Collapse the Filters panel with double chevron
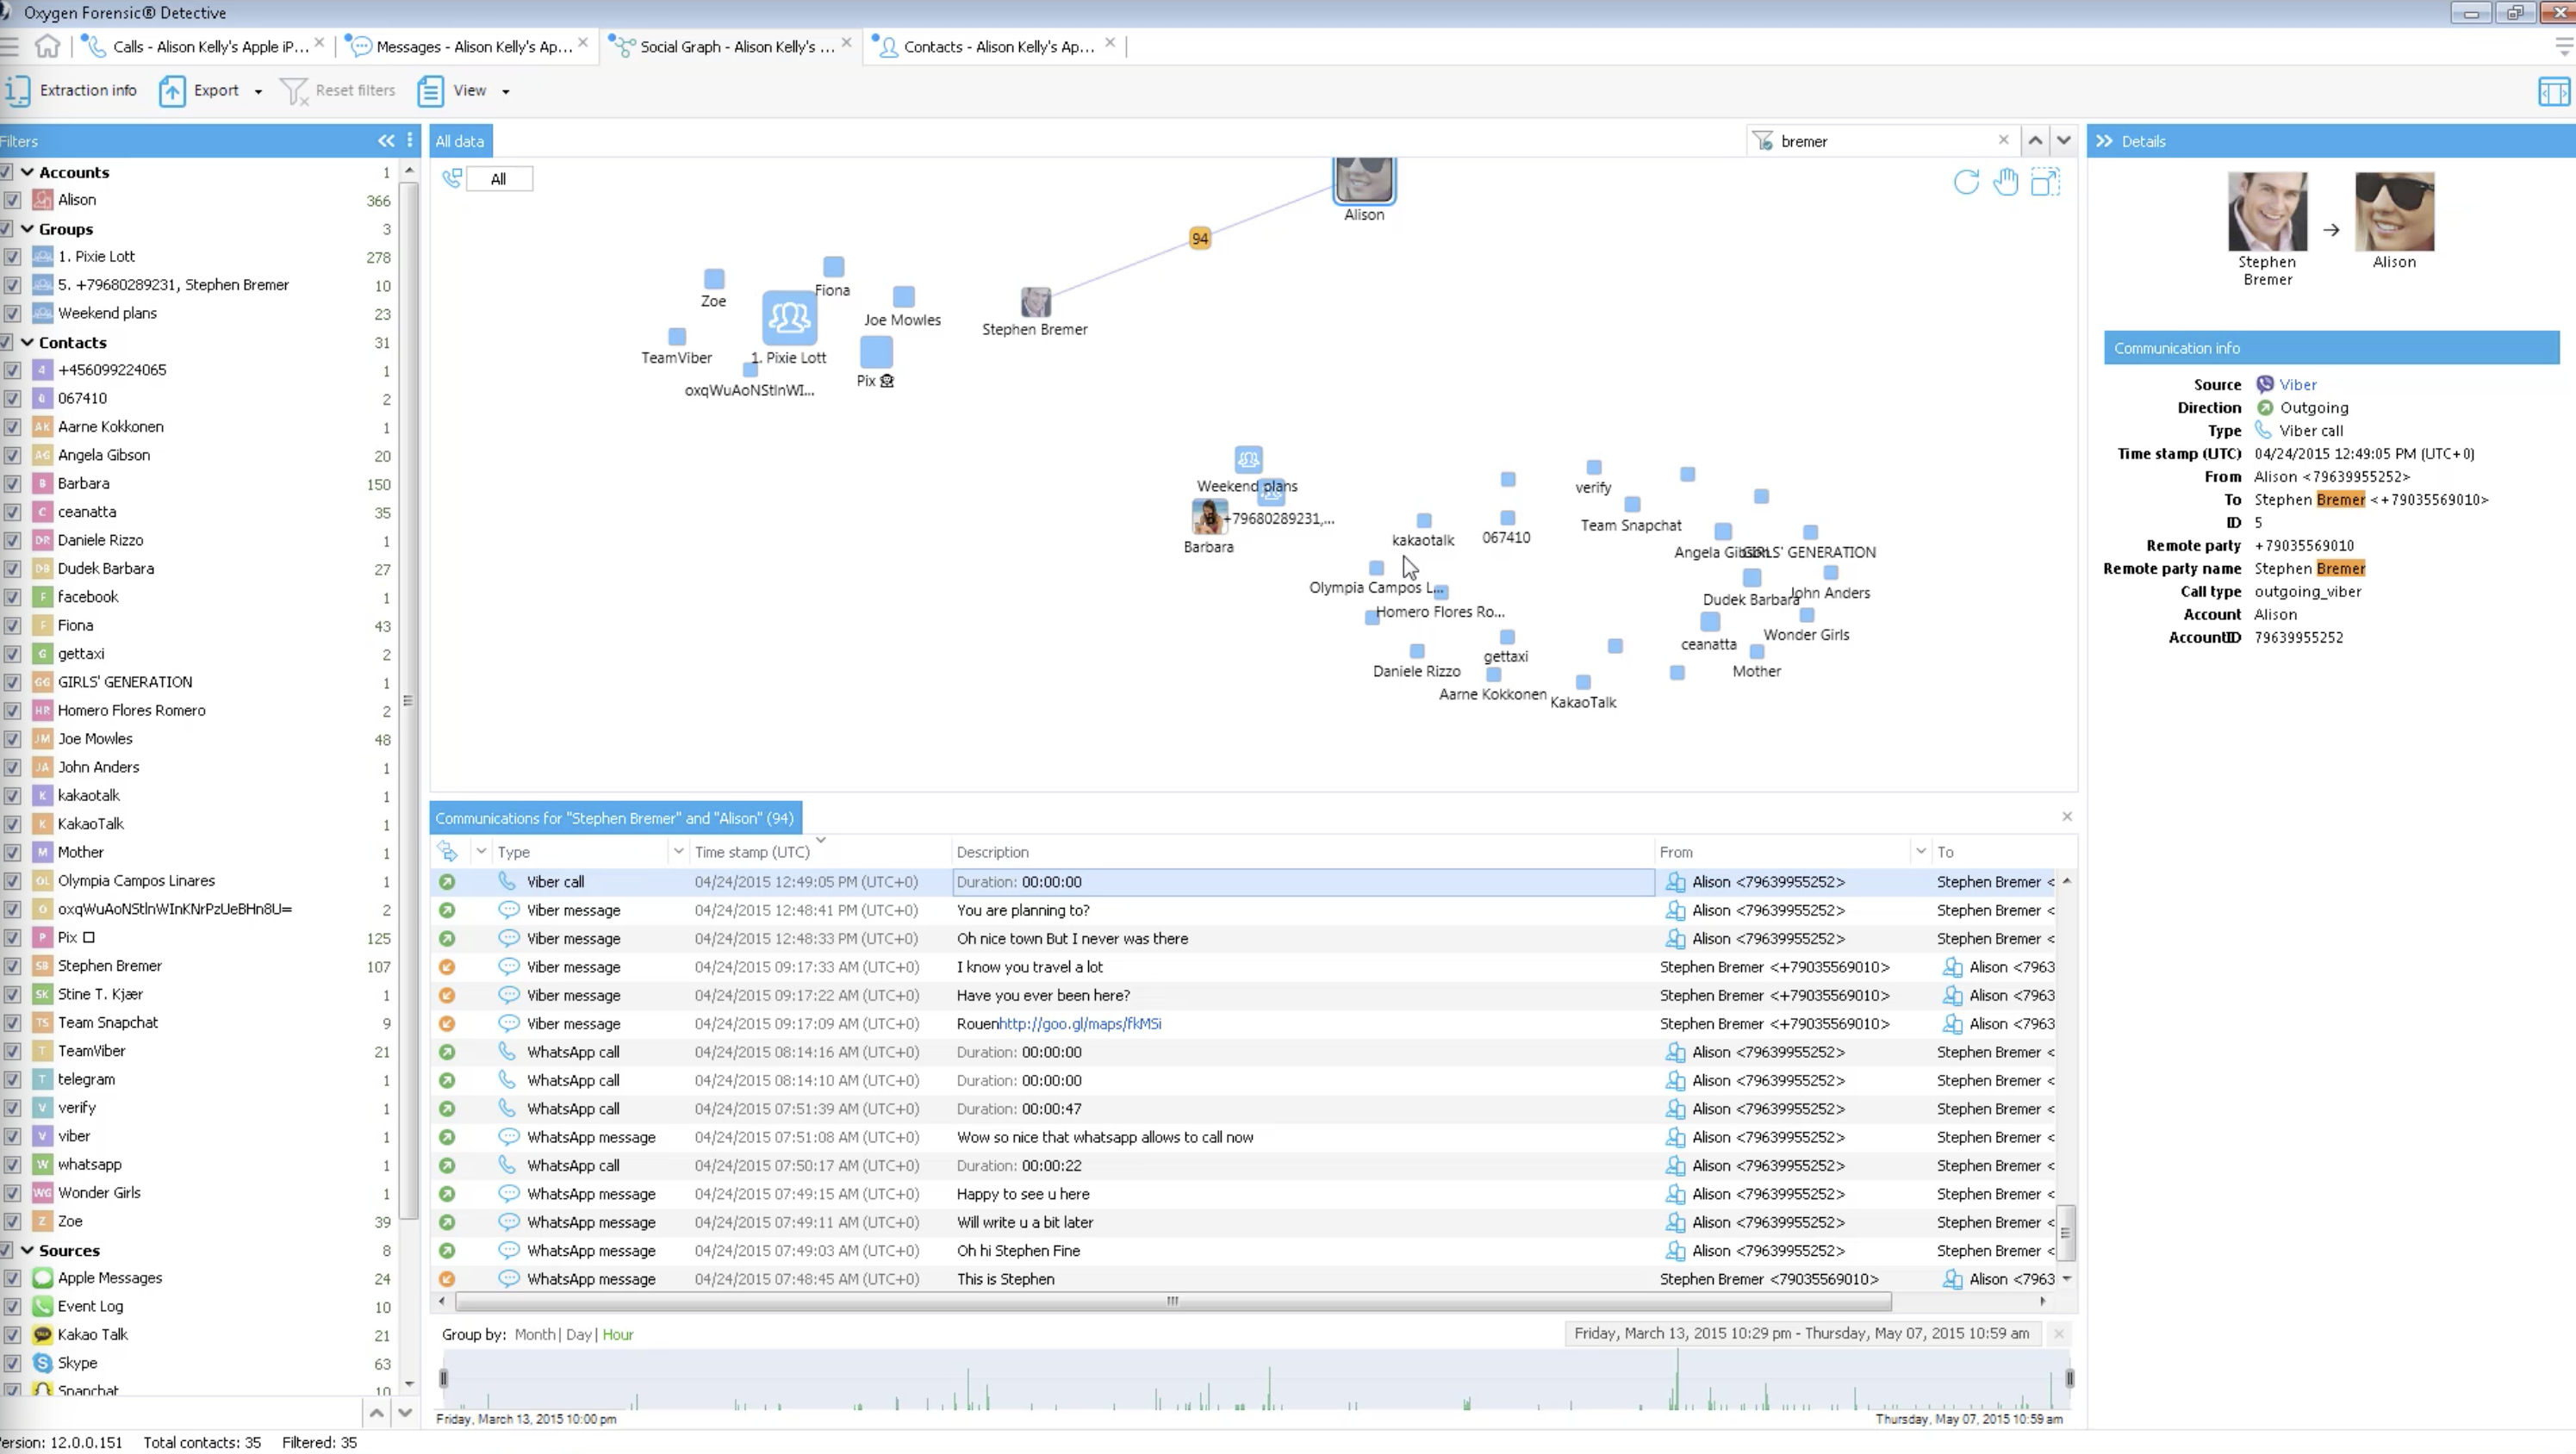Image resolution: width=2576 pixels, height=1454 pixels. (386, 141)
